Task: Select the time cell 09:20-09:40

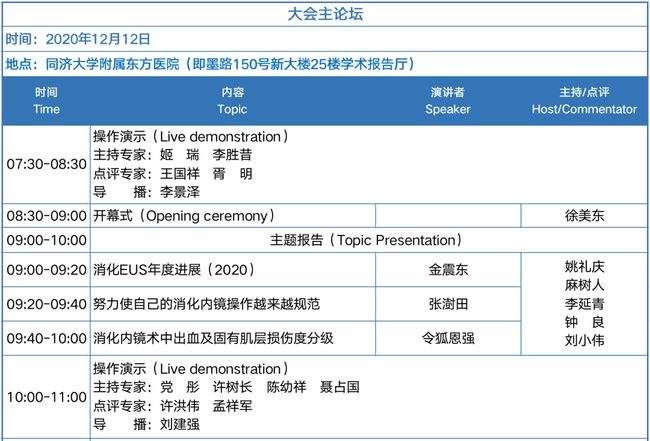Action: pyautogui.click(x=46, y=304)
